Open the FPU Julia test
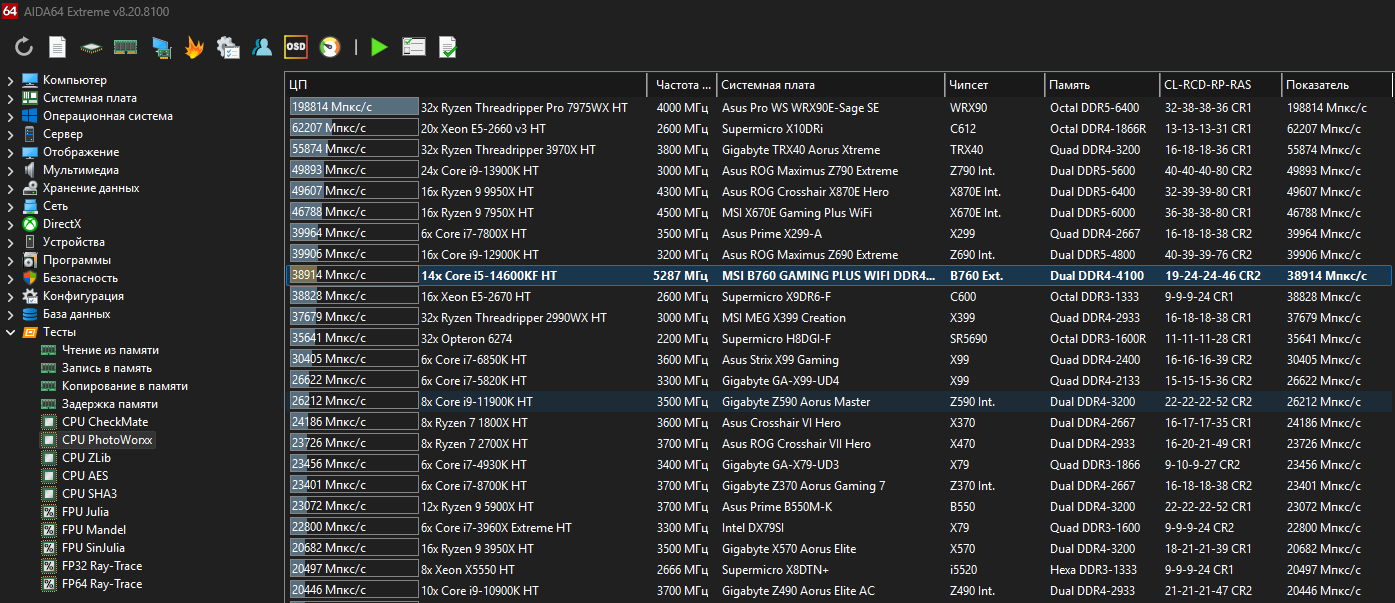This screenshot has height=603, width=1395. pos(85,512)
